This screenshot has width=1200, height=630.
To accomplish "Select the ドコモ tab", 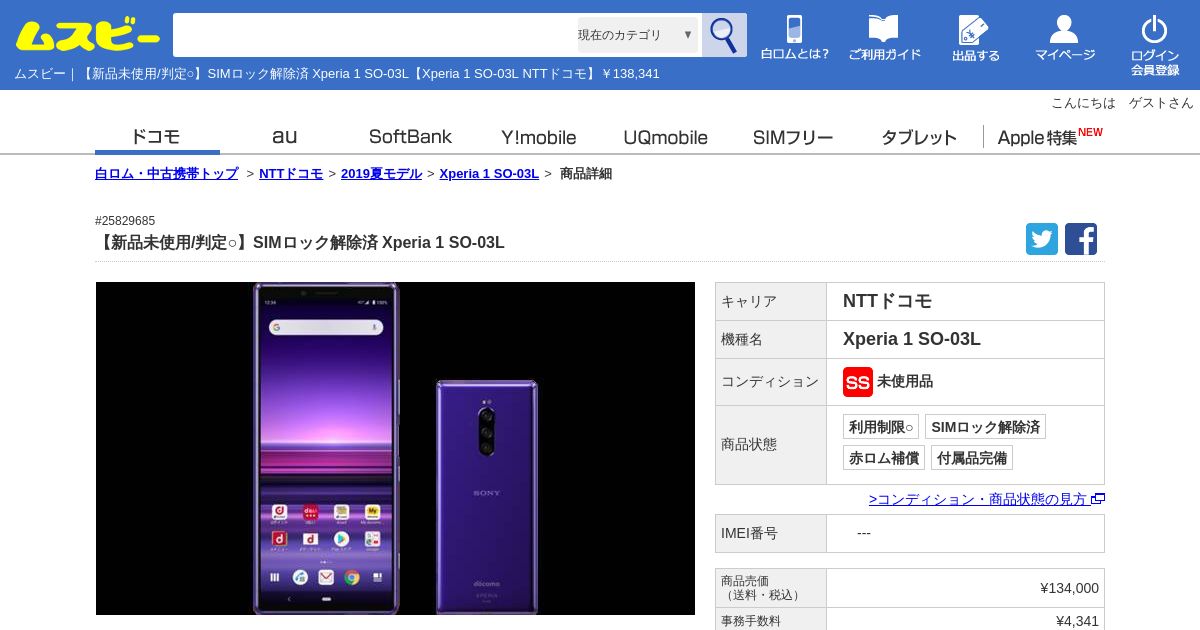I will [x=157, y=137].
